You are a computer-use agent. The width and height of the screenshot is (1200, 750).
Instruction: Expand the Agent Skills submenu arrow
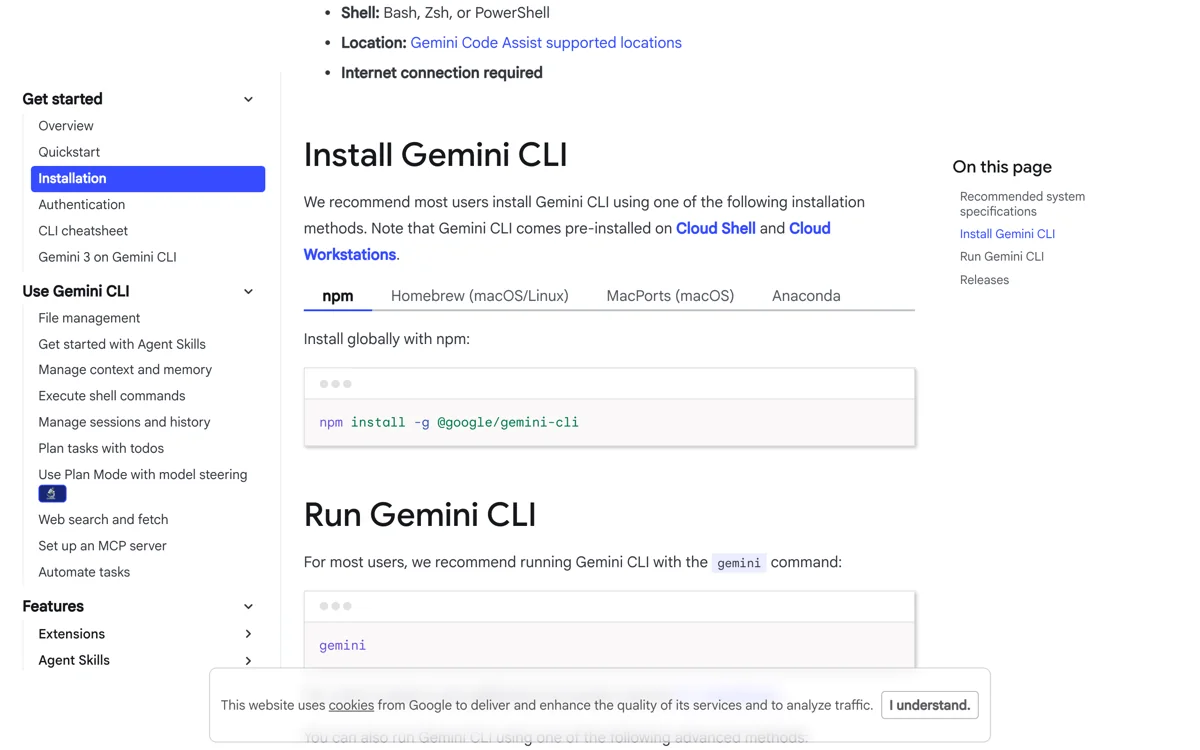click(x=248, y=660)
